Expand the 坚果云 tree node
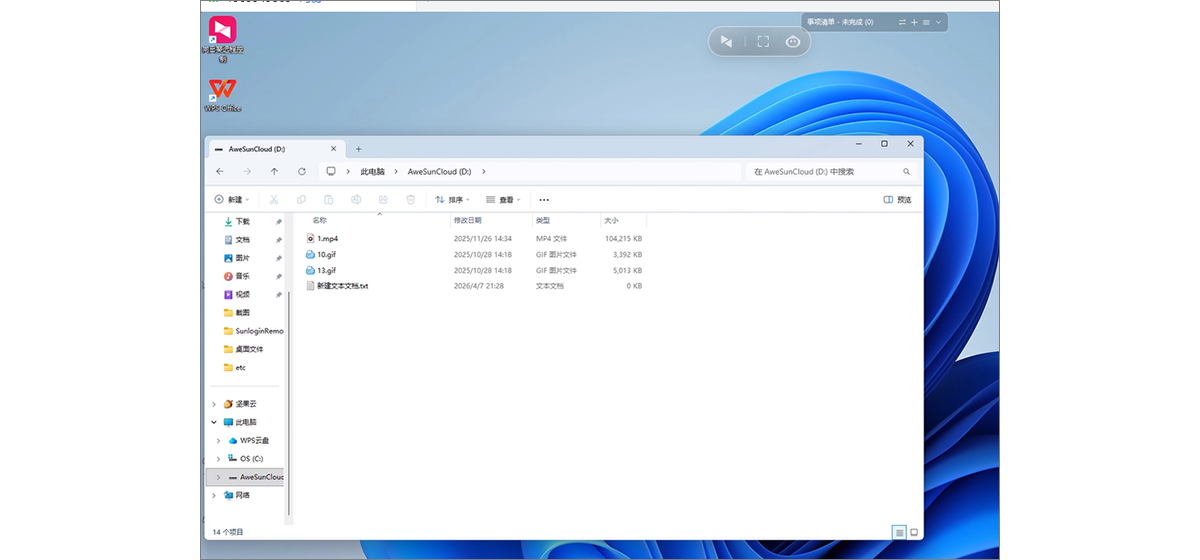Screen dimensions: 1200x560 pyautogui.click(x=214, y=404)
